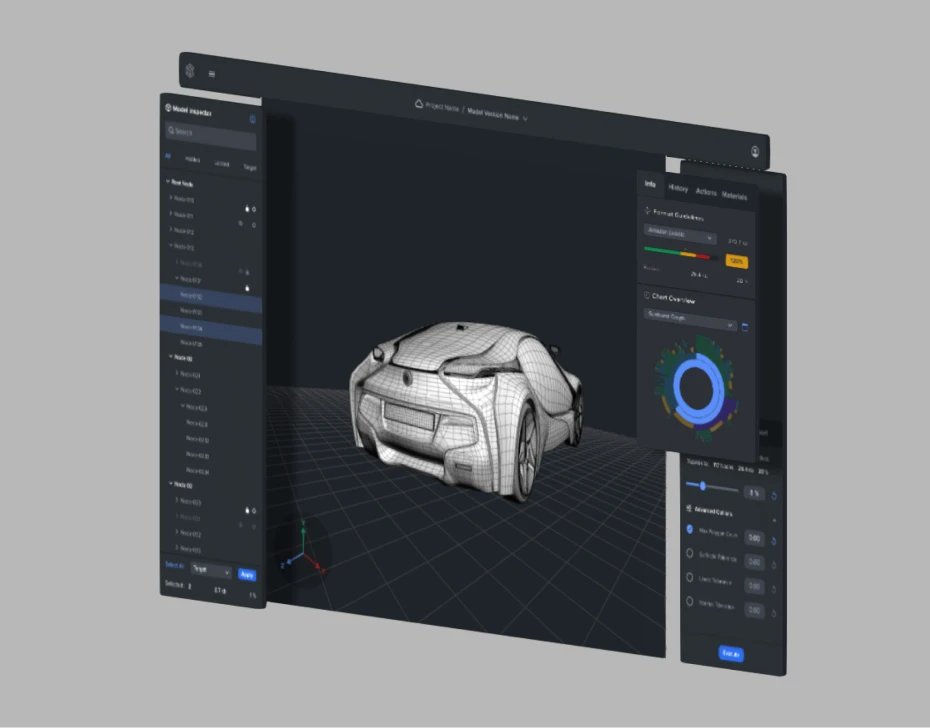This screenshot has width=930, height=728.
Task: Click the 0% reduction value field
Action: (753, 492)
